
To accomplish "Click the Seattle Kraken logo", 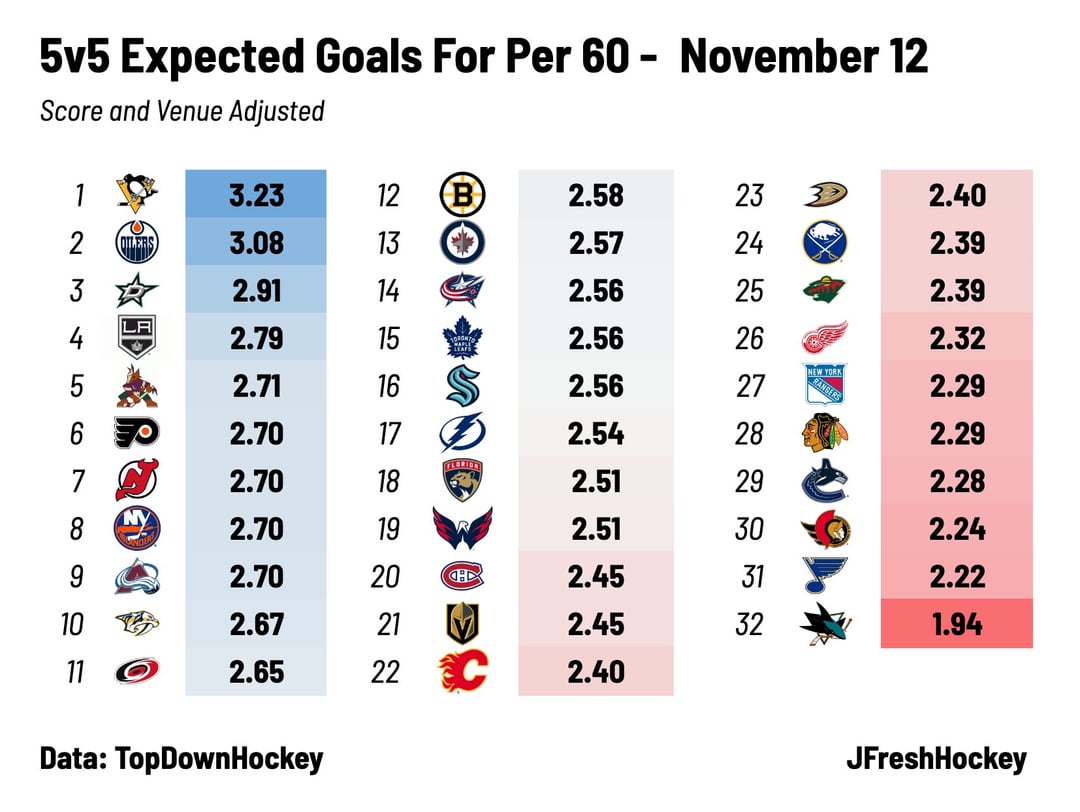I will click(462, 386).
